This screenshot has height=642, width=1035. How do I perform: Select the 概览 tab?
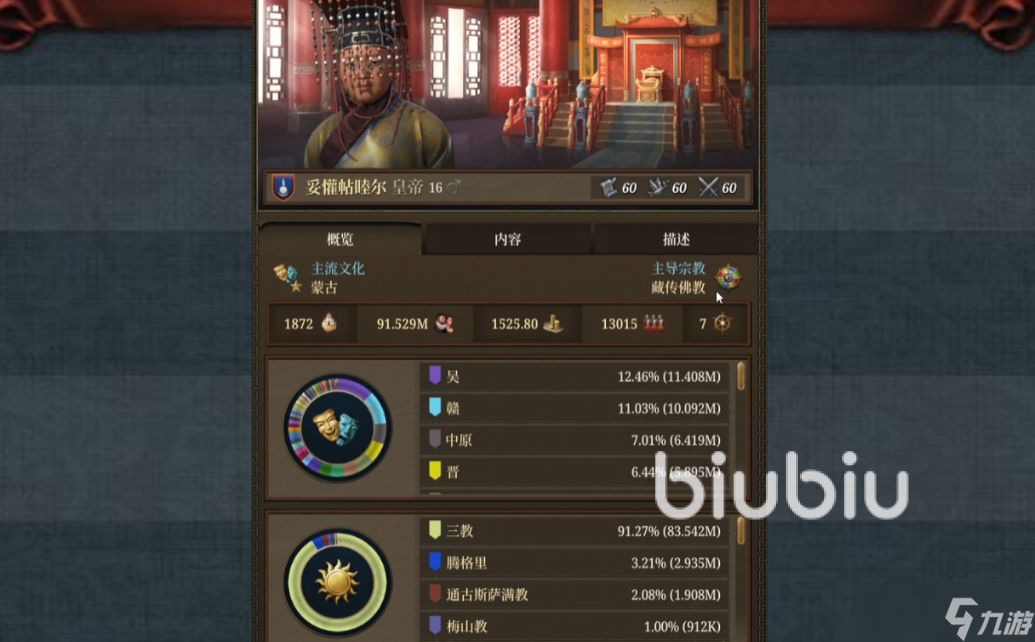point(340,240)
